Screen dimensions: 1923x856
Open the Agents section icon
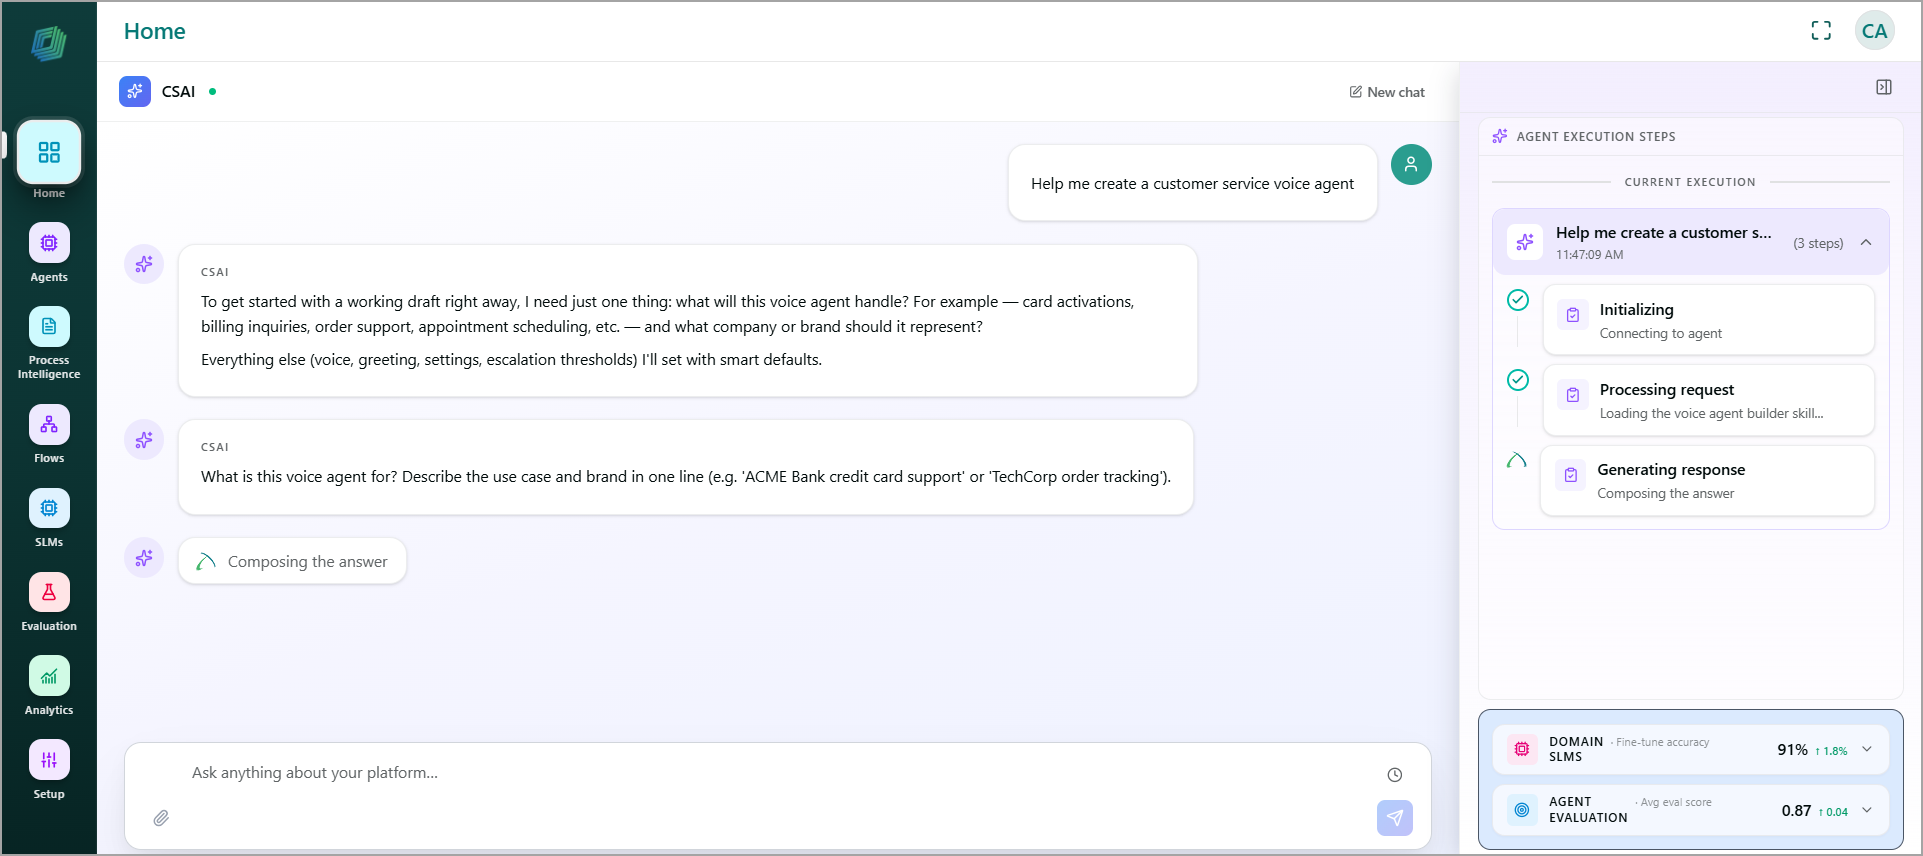[x=48, y=243]
